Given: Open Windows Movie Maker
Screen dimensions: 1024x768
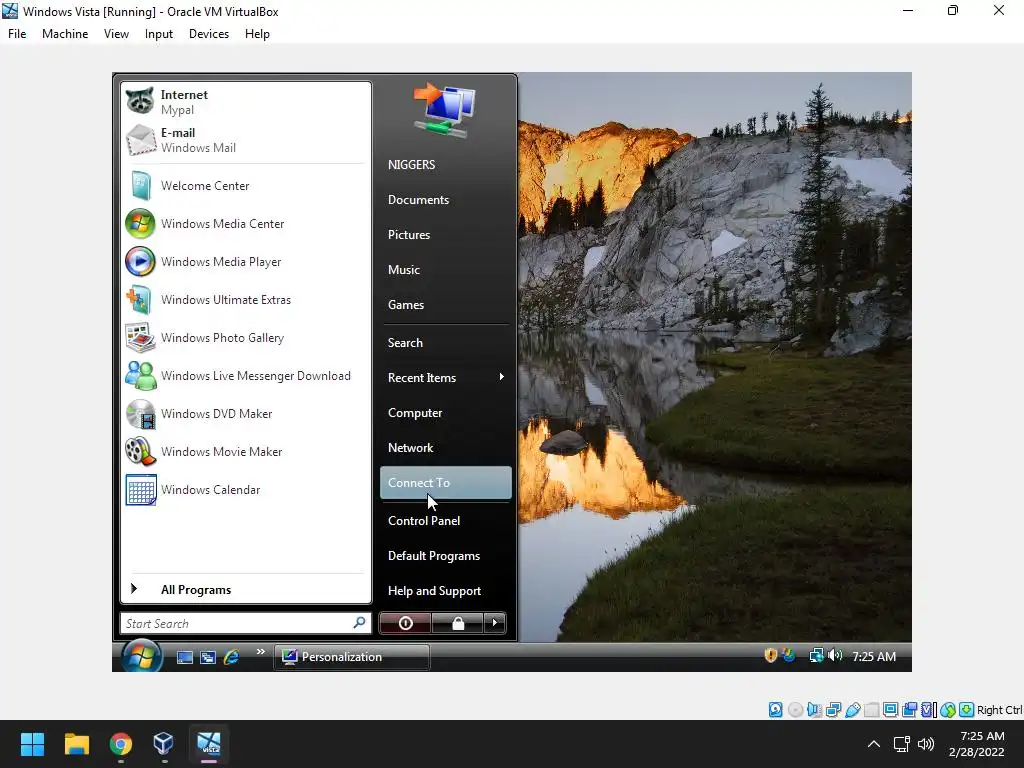Looking at the screenshot, I should point(246,451).
